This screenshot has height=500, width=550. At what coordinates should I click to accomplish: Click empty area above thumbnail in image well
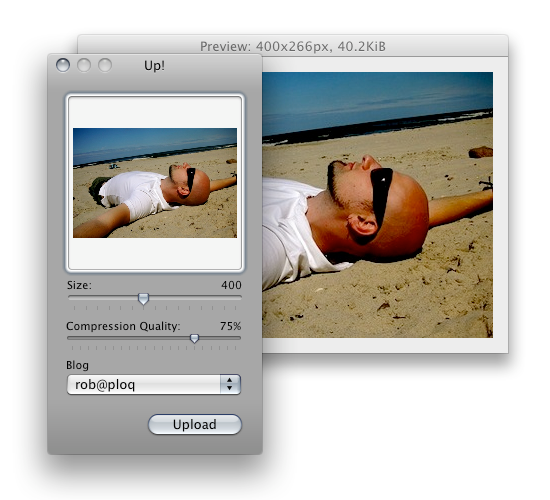coord(155,112)
